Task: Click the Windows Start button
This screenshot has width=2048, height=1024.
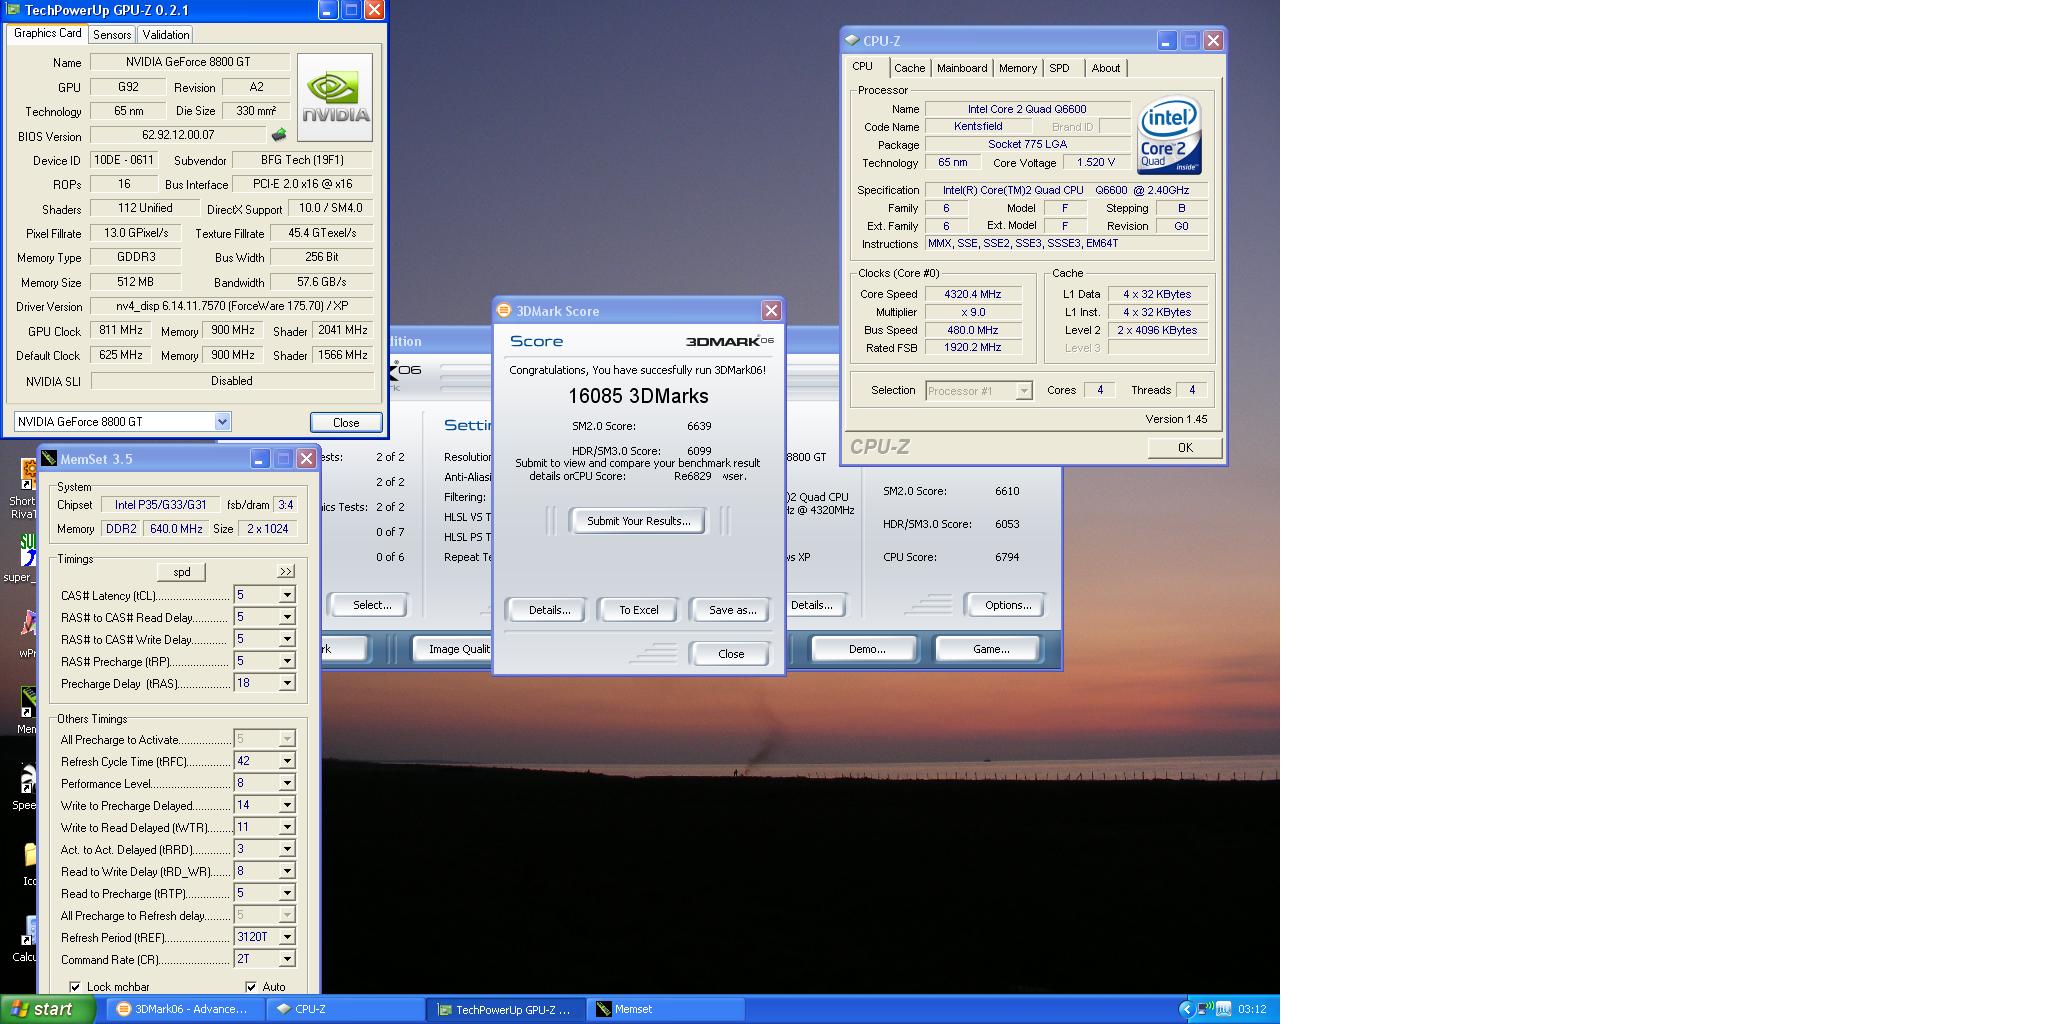Action: [46, 1009]
